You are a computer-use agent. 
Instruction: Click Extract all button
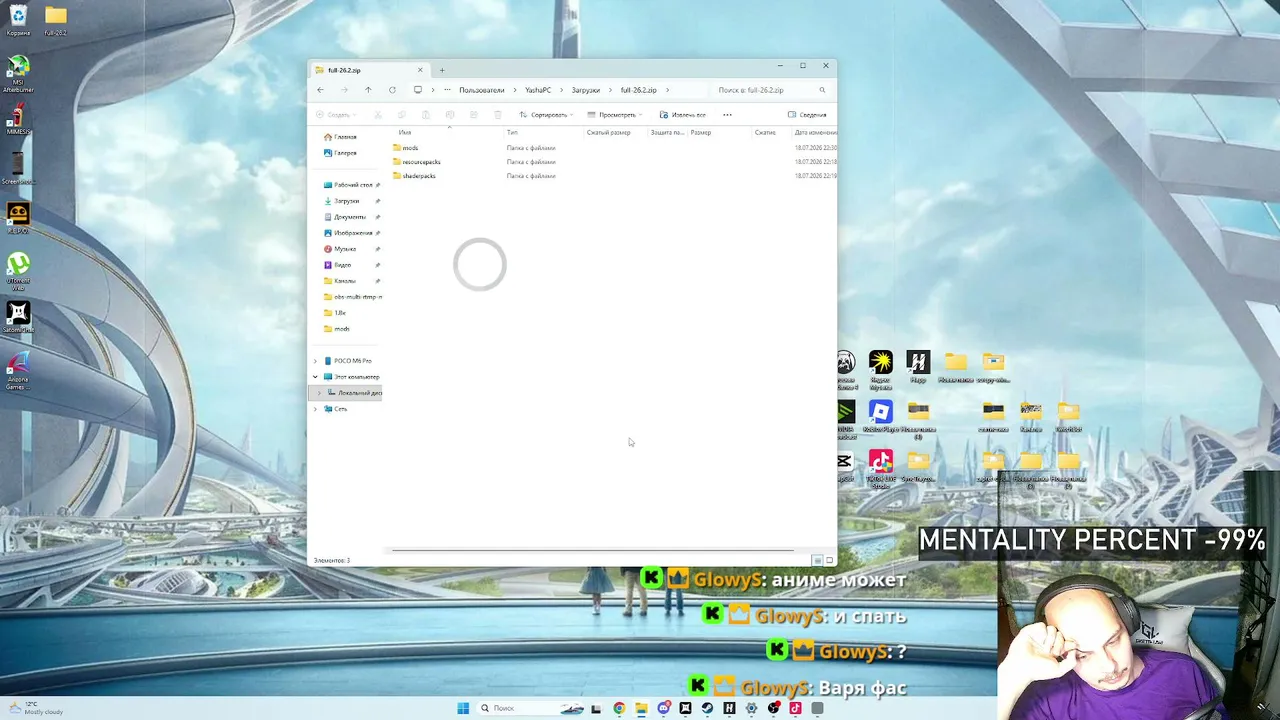click(683, 115)
